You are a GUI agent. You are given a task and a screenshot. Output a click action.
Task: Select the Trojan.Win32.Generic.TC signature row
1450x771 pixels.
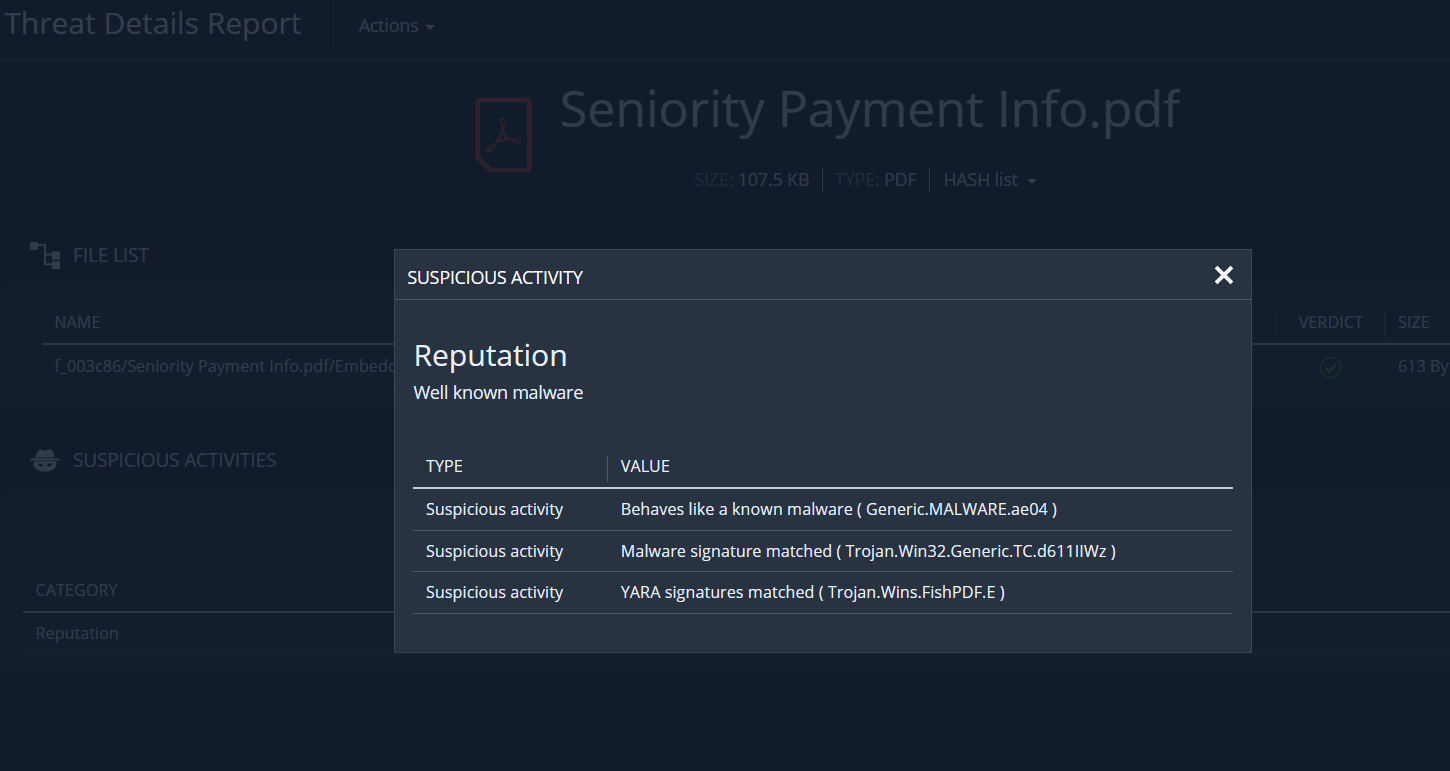[867, 551]
